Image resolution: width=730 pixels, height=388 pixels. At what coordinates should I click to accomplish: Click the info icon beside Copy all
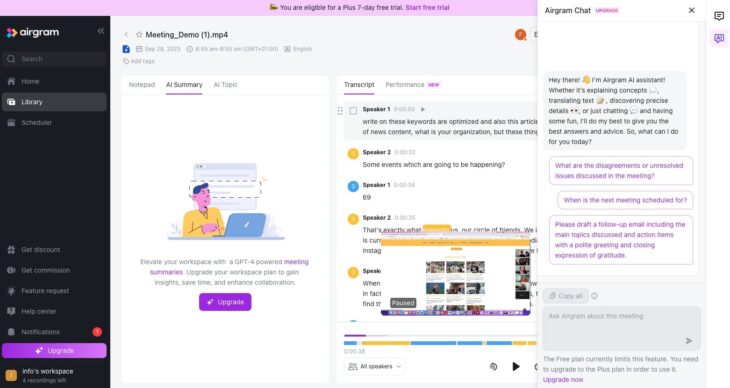[595, 296]
